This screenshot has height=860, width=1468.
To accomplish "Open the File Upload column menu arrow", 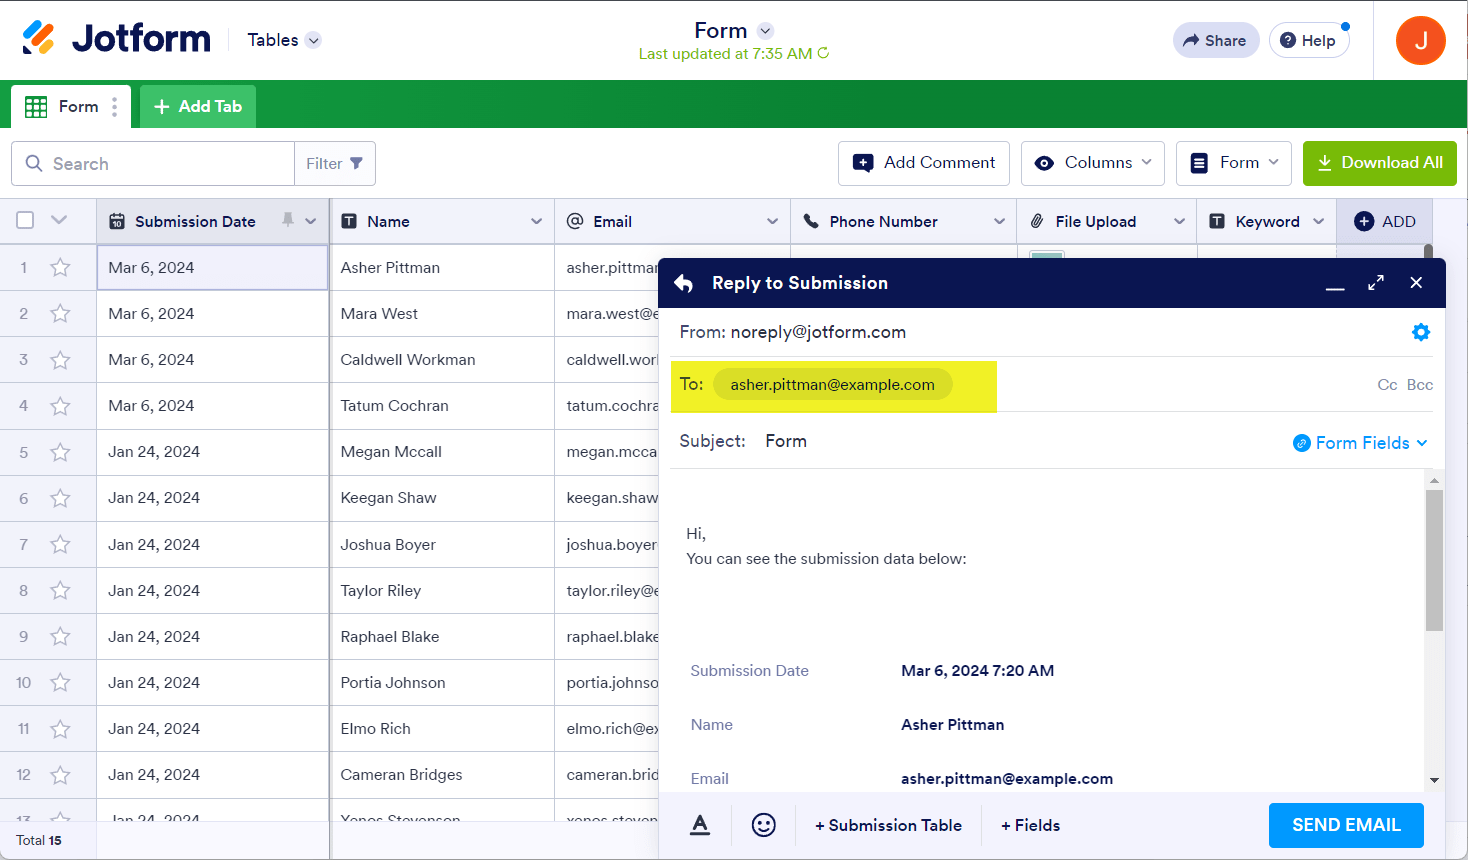I will coord(1180,221).
